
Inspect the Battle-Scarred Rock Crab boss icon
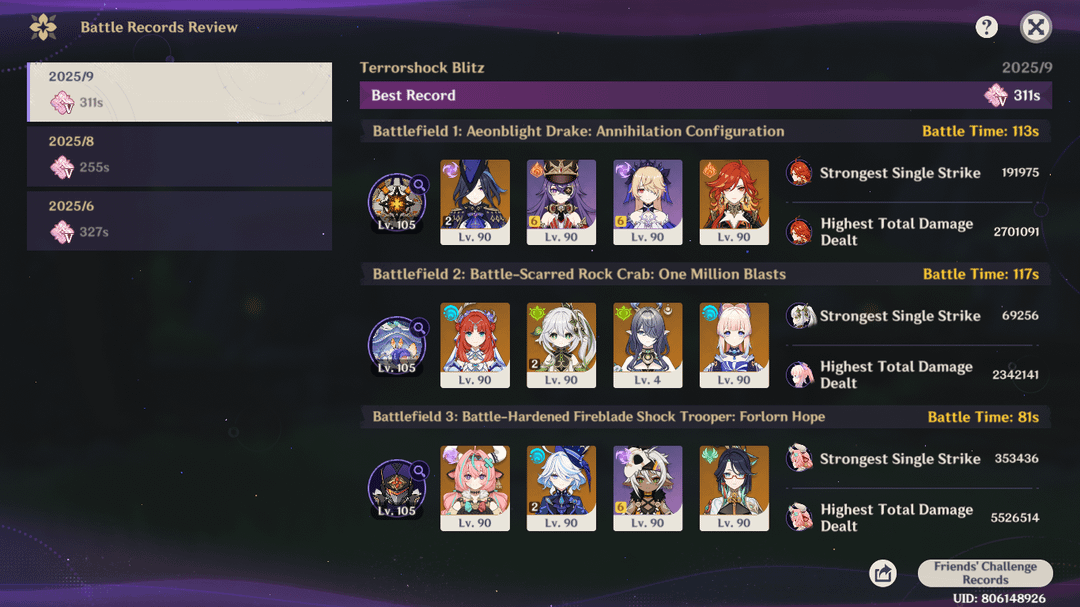(x=397, y=345)
